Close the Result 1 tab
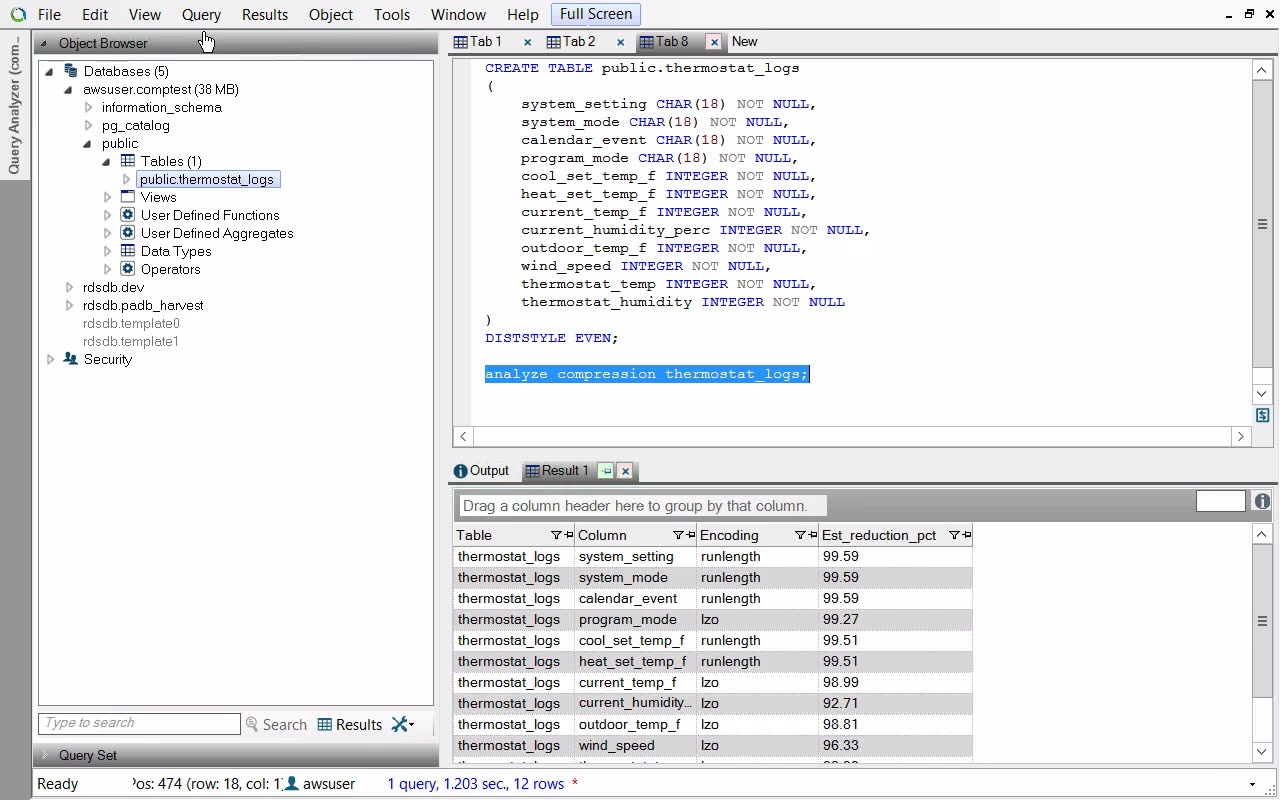1280x800 pixels. (x=625, y=471)
